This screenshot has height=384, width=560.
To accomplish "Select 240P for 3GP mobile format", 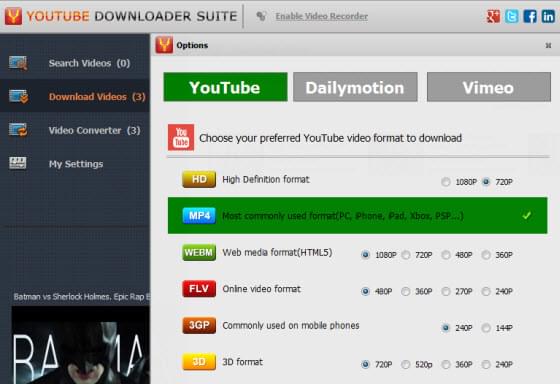I will [445, 328].
